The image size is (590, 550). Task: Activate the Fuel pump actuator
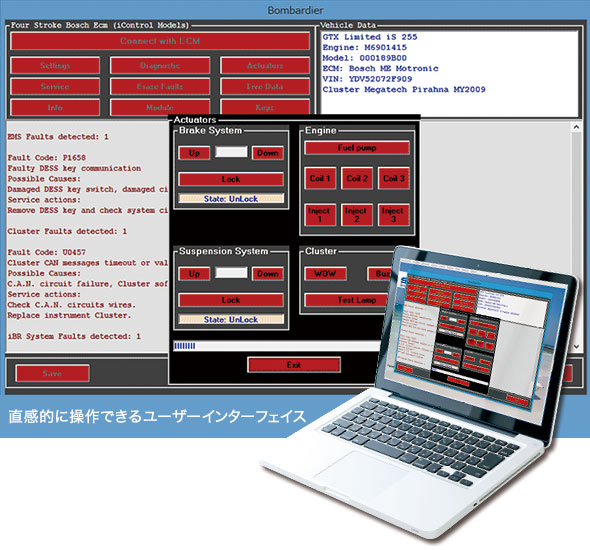[357, 148]
